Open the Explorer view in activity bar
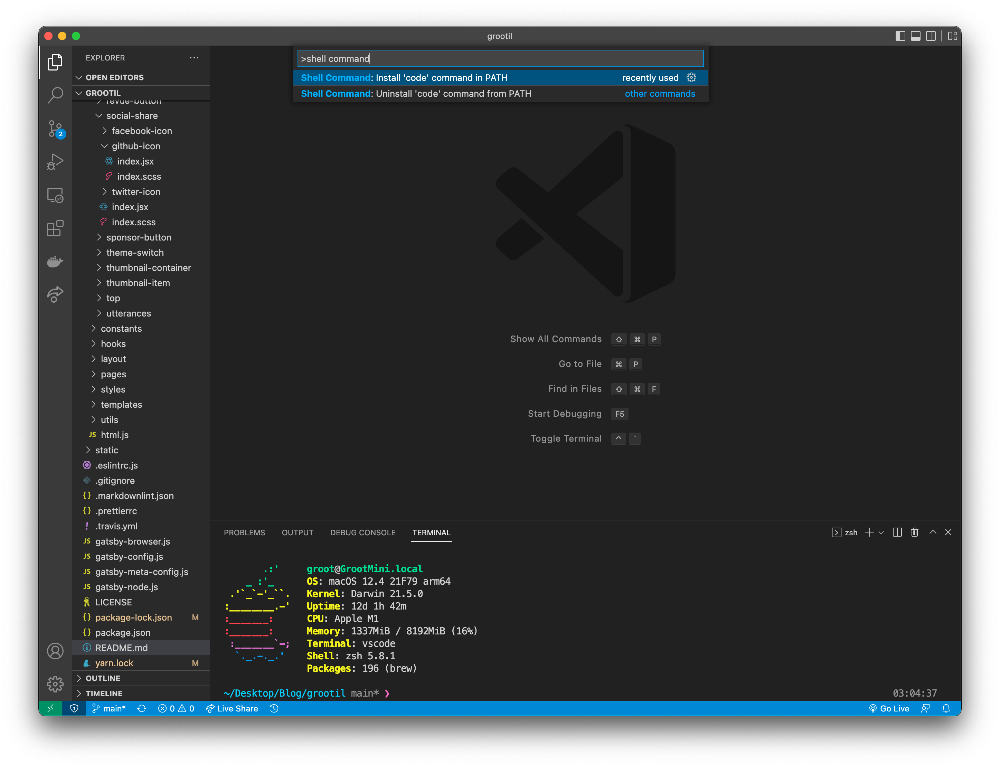This screenshot has height=767, width=1000. pyautogui.click(x=55, y=62)
